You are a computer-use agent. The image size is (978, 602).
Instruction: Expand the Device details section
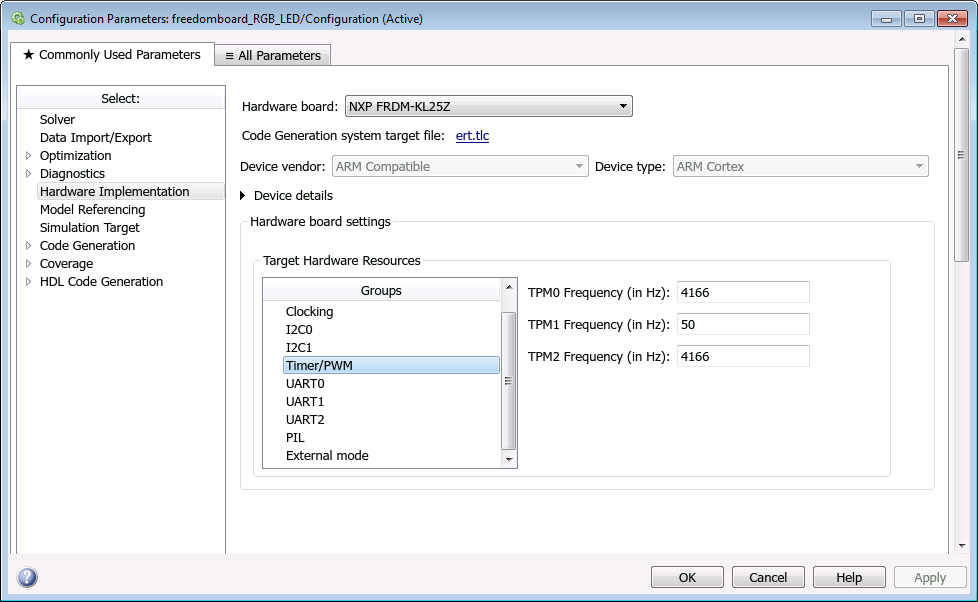(243, 196)
